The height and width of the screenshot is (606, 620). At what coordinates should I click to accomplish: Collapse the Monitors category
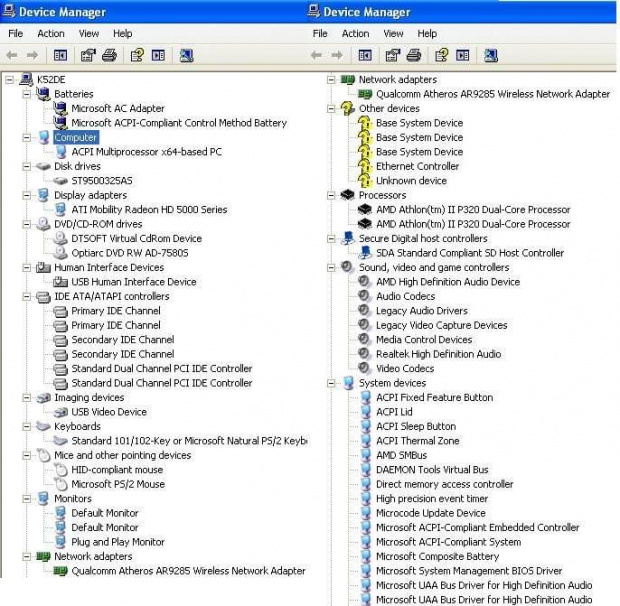tap(26, 499)
